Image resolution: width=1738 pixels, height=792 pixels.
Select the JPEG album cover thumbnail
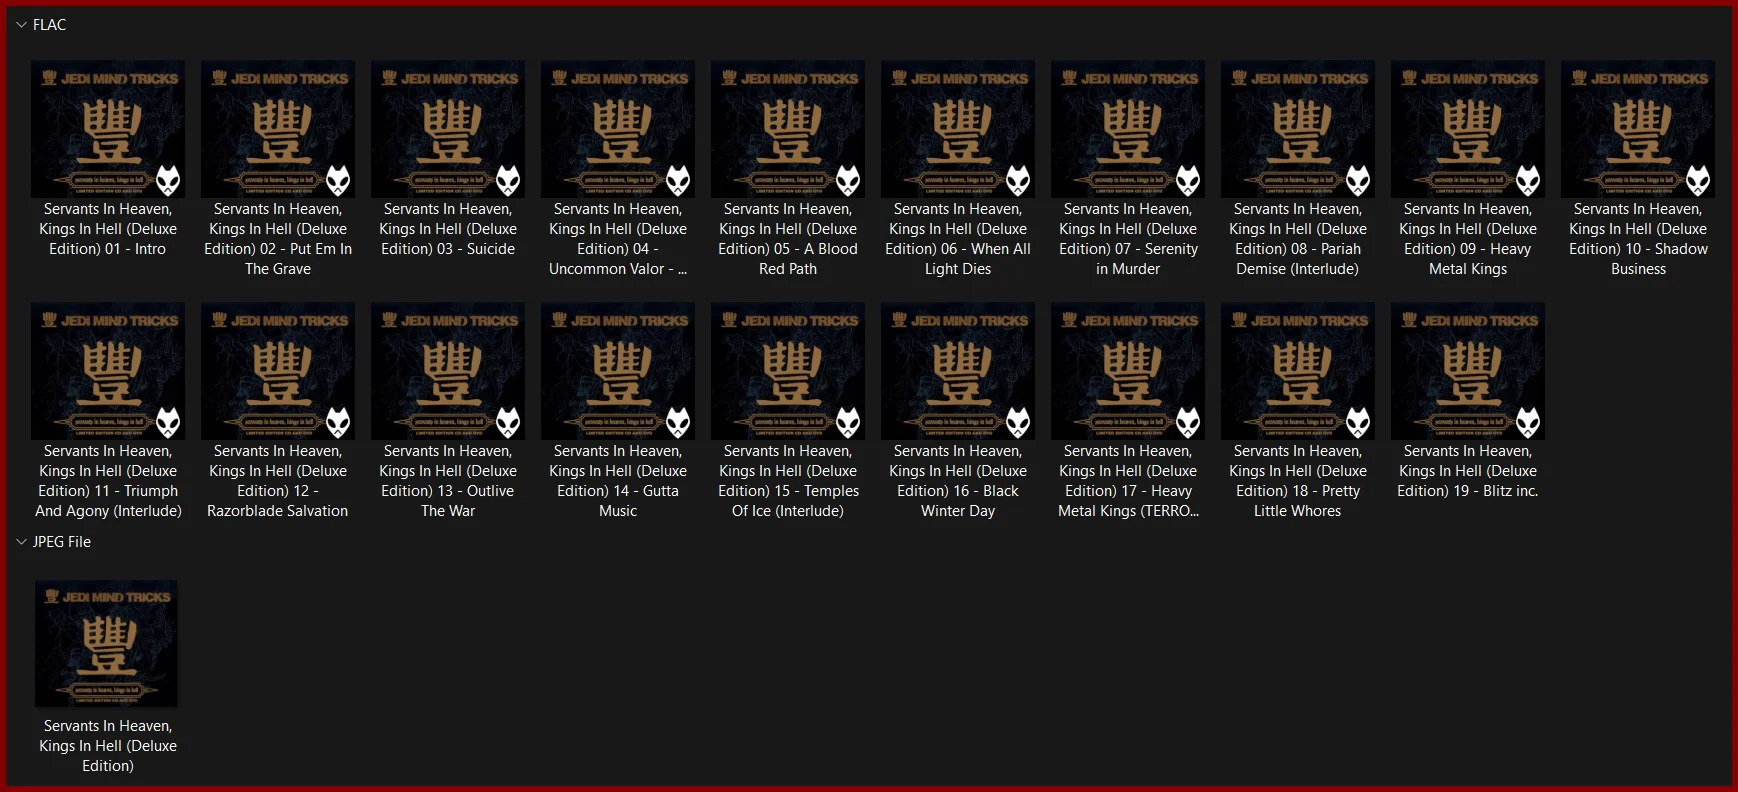pos(106,644)
